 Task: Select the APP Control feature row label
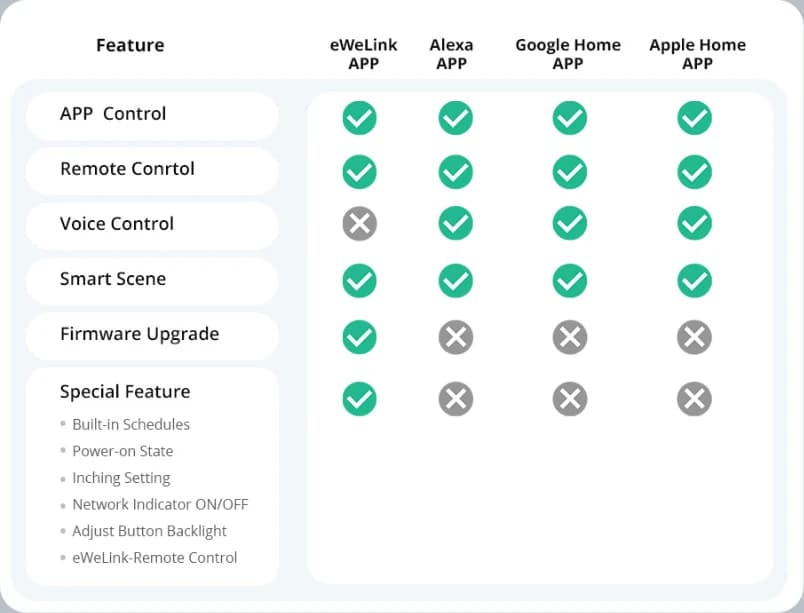(x=152, y=116)
